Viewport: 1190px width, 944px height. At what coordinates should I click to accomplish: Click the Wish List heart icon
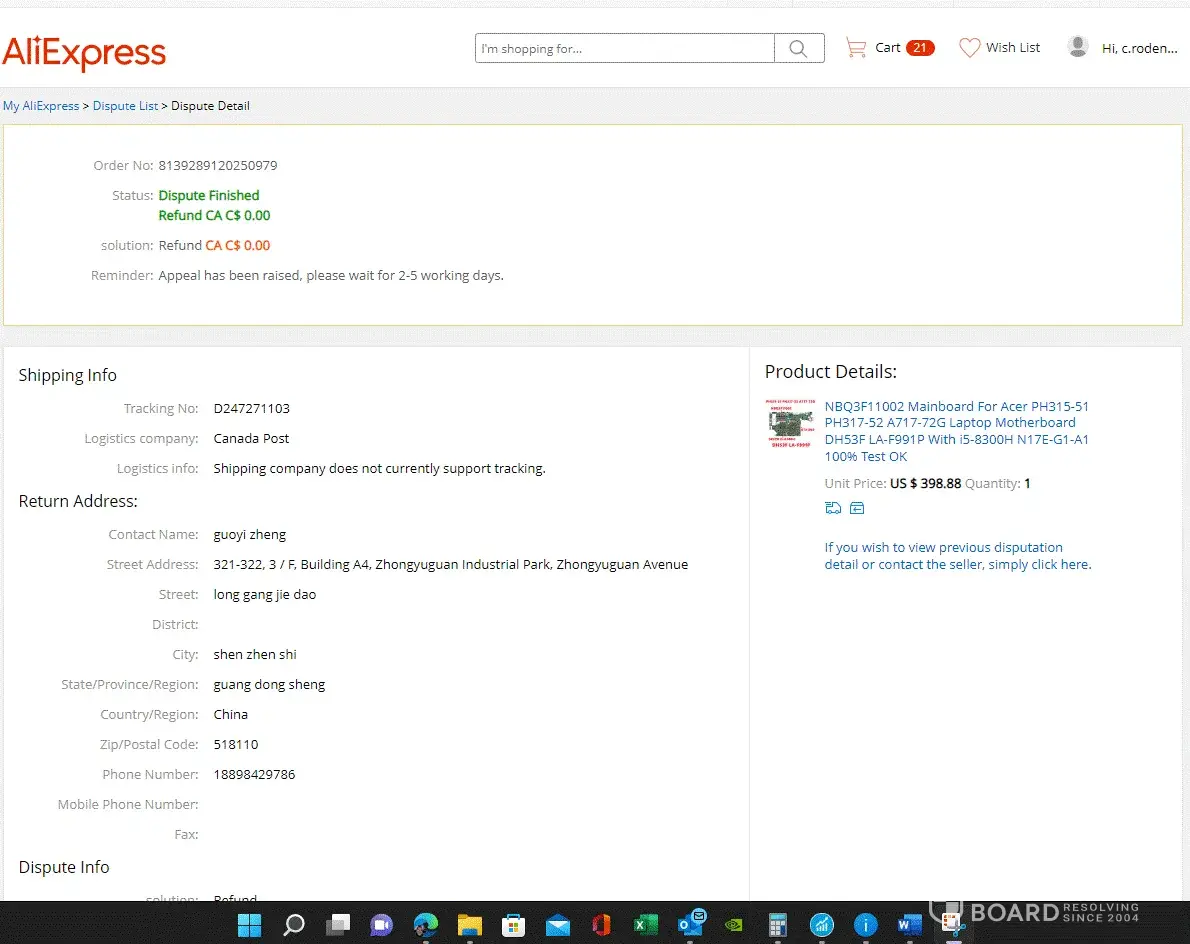coord(969,48)
